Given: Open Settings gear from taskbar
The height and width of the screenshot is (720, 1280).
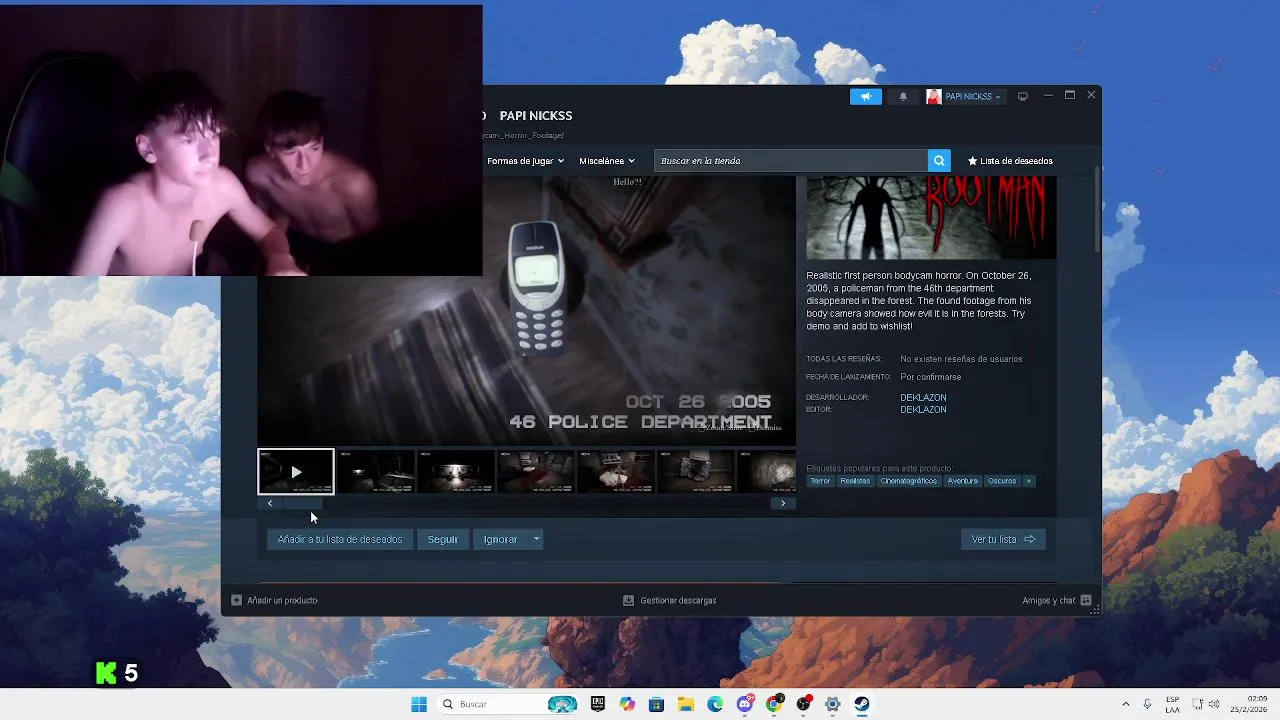Looking at the screenshot, I should pos(832,704).
